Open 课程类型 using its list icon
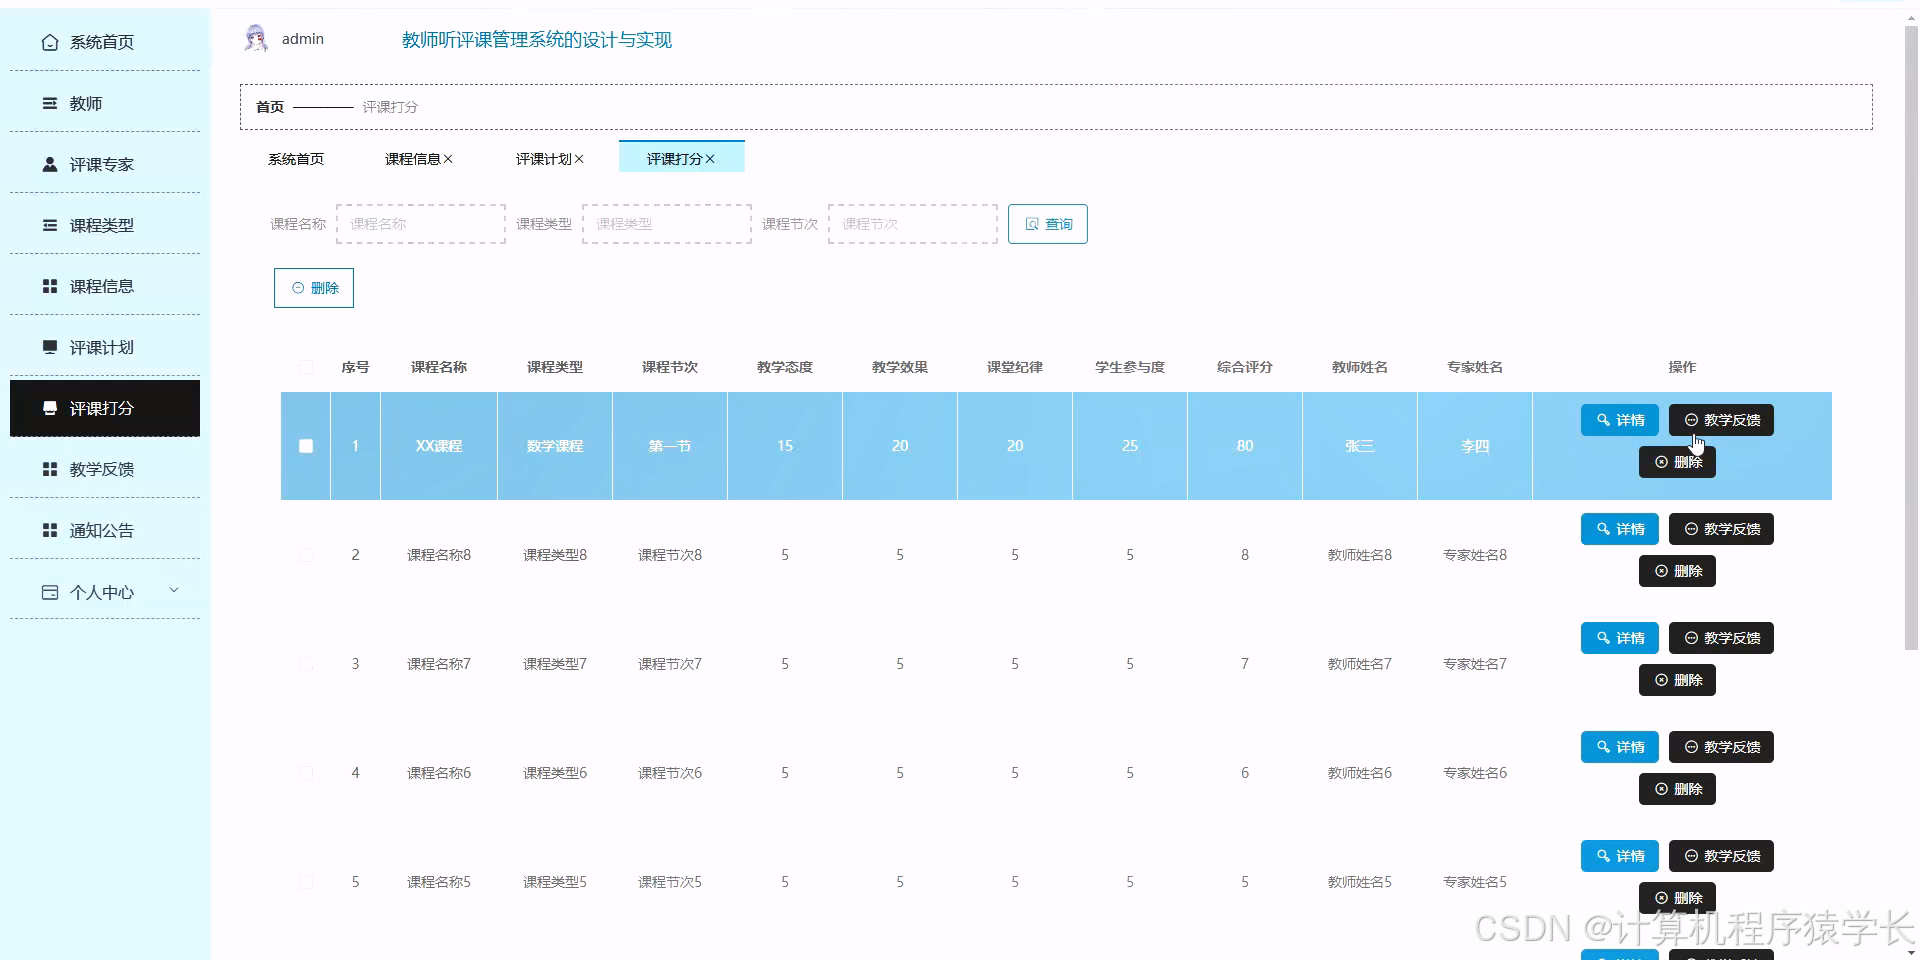Image resolution: width=1920 pixels, height=960 pixels. point(49,225)
